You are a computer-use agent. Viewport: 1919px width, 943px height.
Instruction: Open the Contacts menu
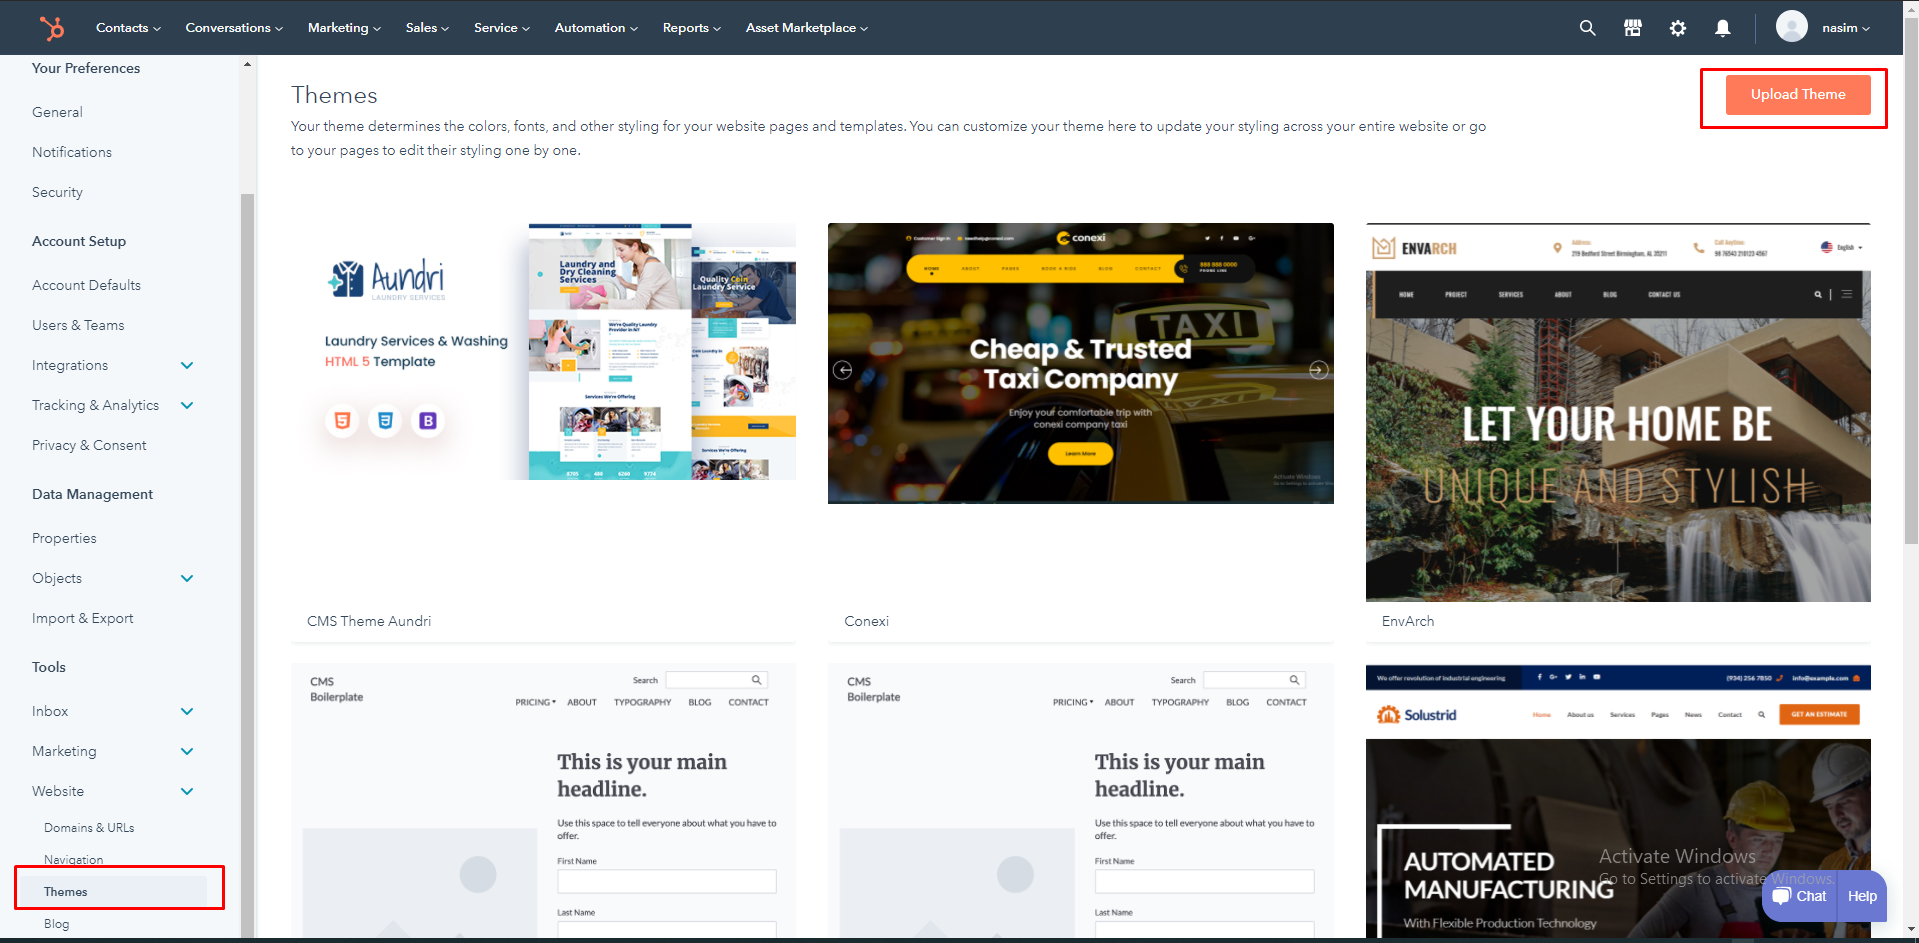click(127, 28)
